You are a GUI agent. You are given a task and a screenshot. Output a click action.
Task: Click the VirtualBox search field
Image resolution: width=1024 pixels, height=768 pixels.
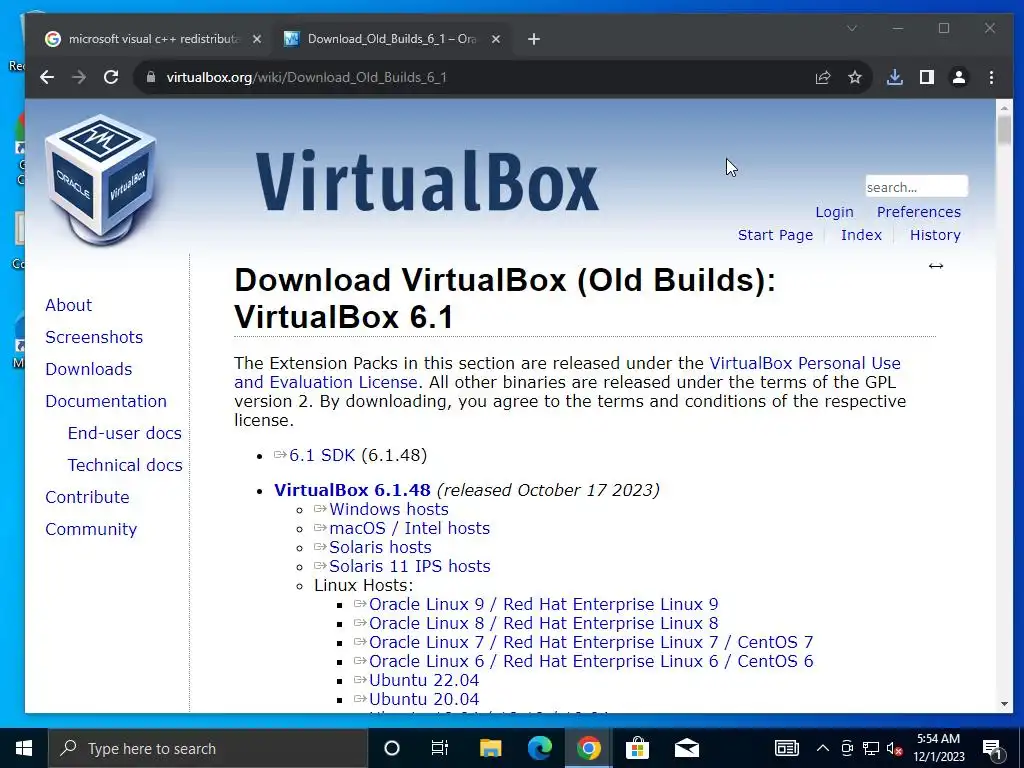tap(916, 187)
